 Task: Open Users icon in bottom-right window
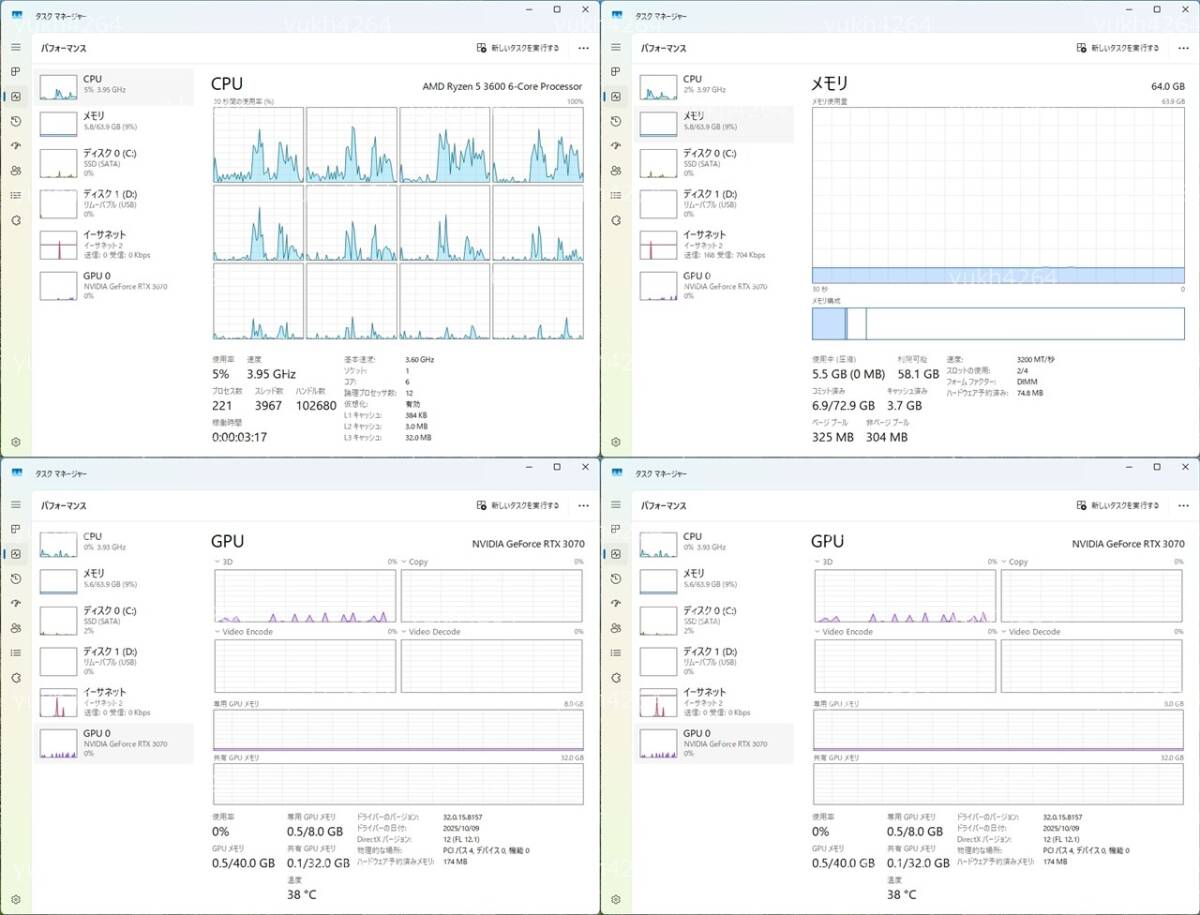tap(616, 628)
